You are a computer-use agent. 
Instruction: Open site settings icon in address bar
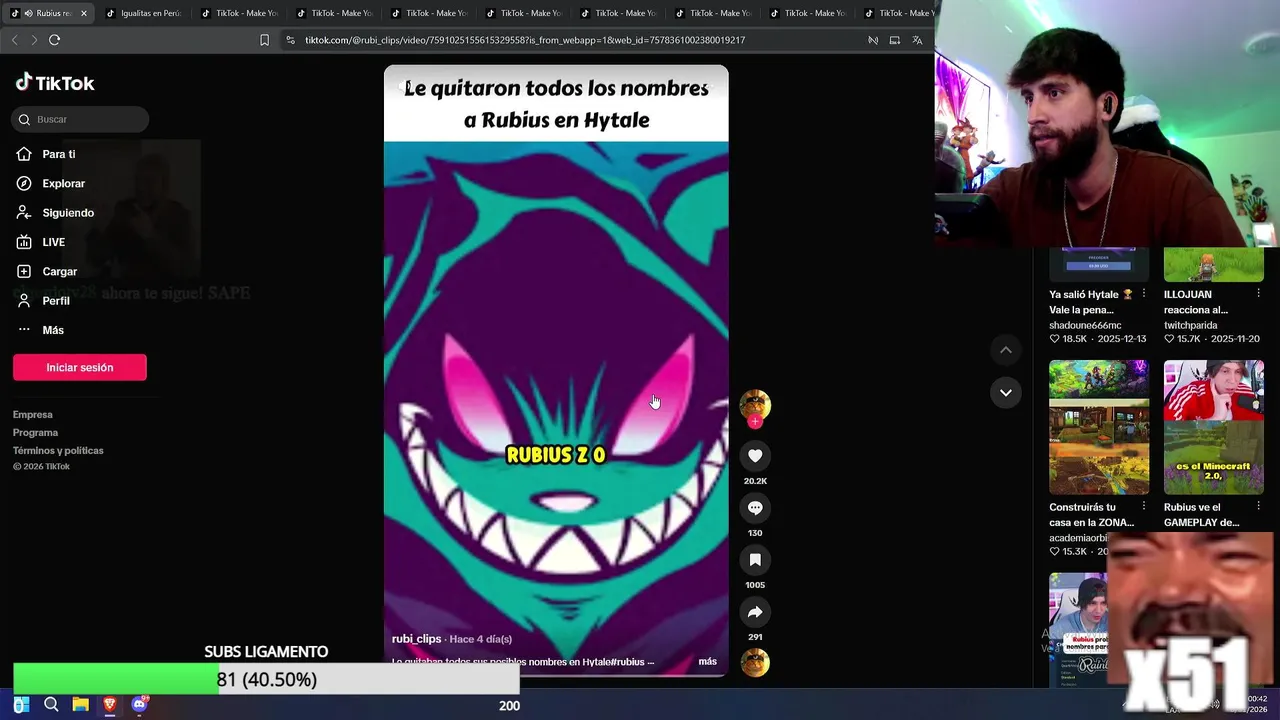coord(290,40)
